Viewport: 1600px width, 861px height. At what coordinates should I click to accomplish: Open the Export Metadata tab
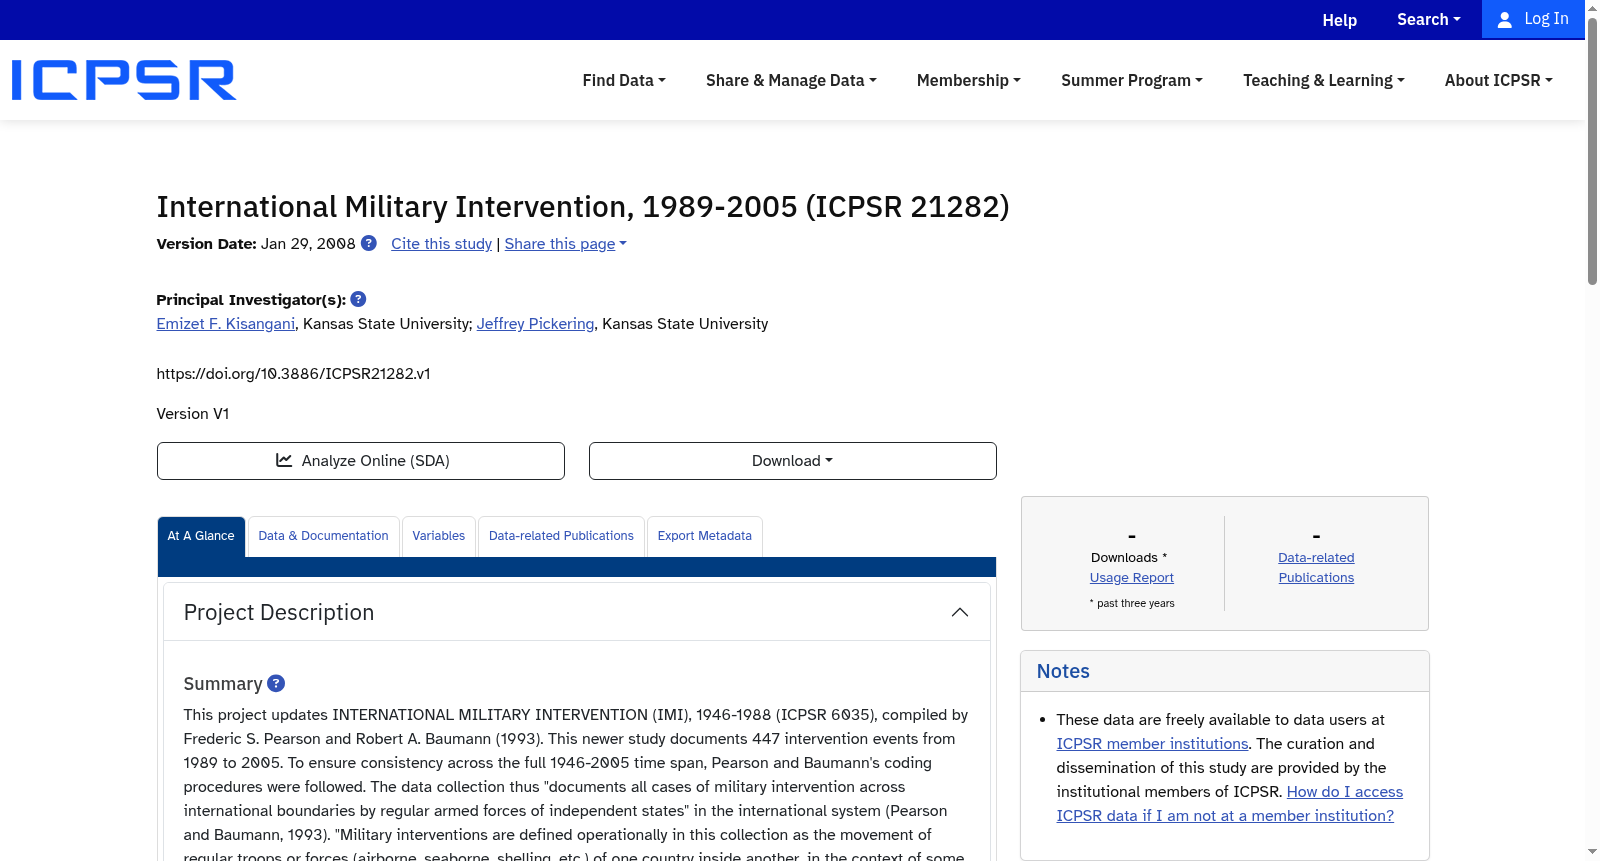[x=705, y=536]
